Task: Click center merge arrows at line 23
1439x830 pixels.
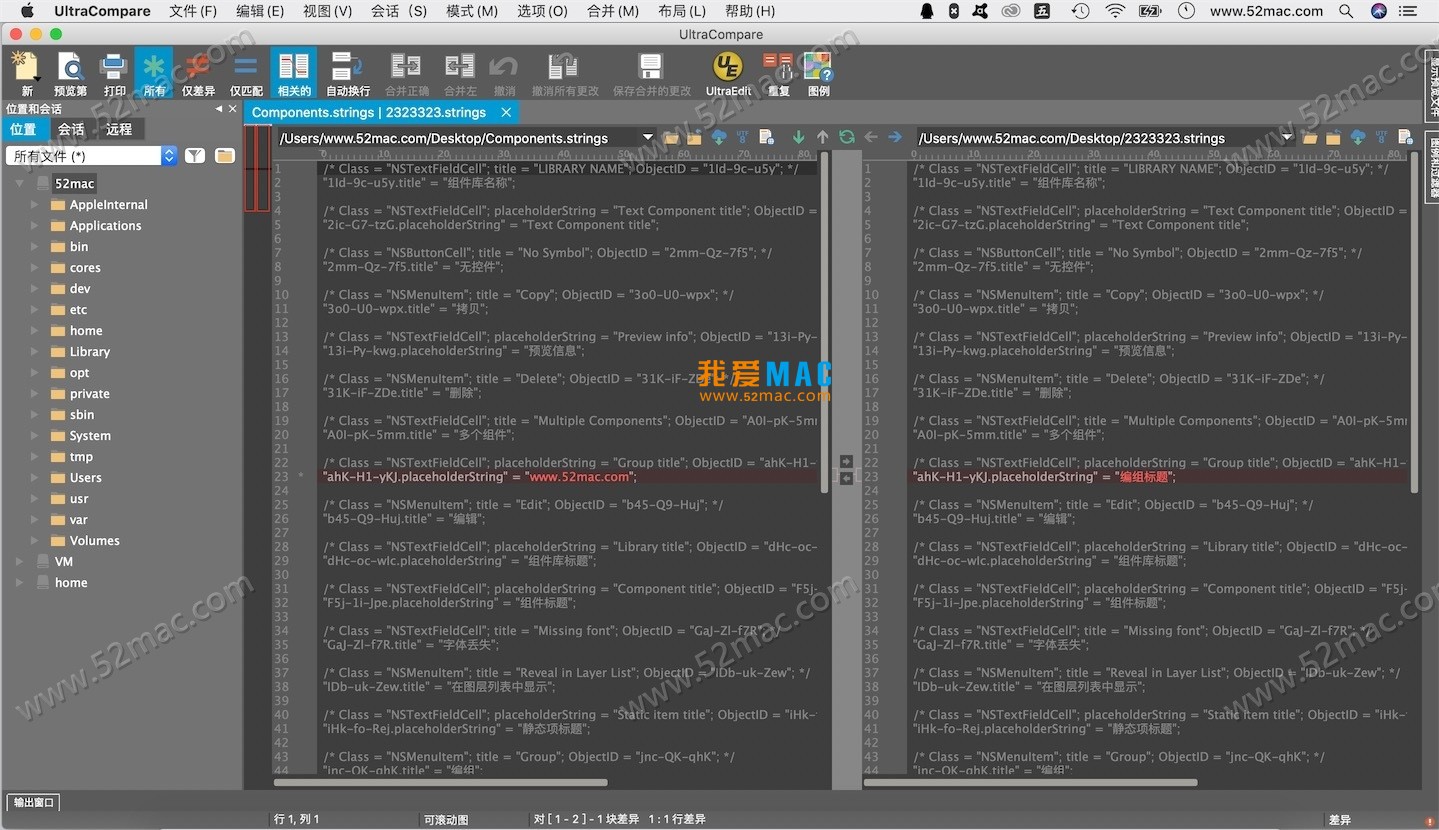Action: 846,470
